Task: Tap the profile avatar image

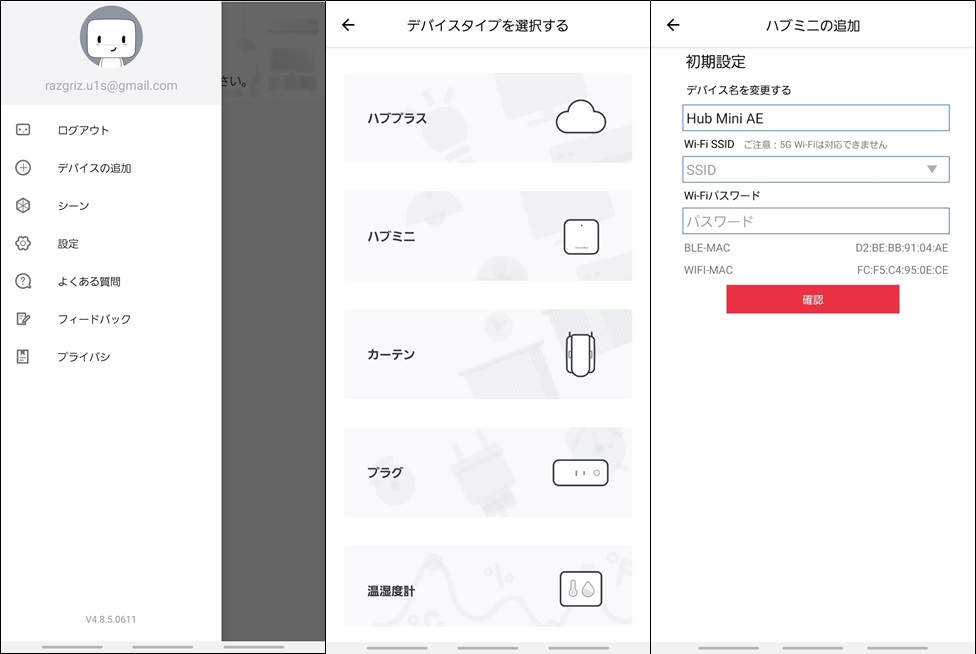Action: click(111, 37)
